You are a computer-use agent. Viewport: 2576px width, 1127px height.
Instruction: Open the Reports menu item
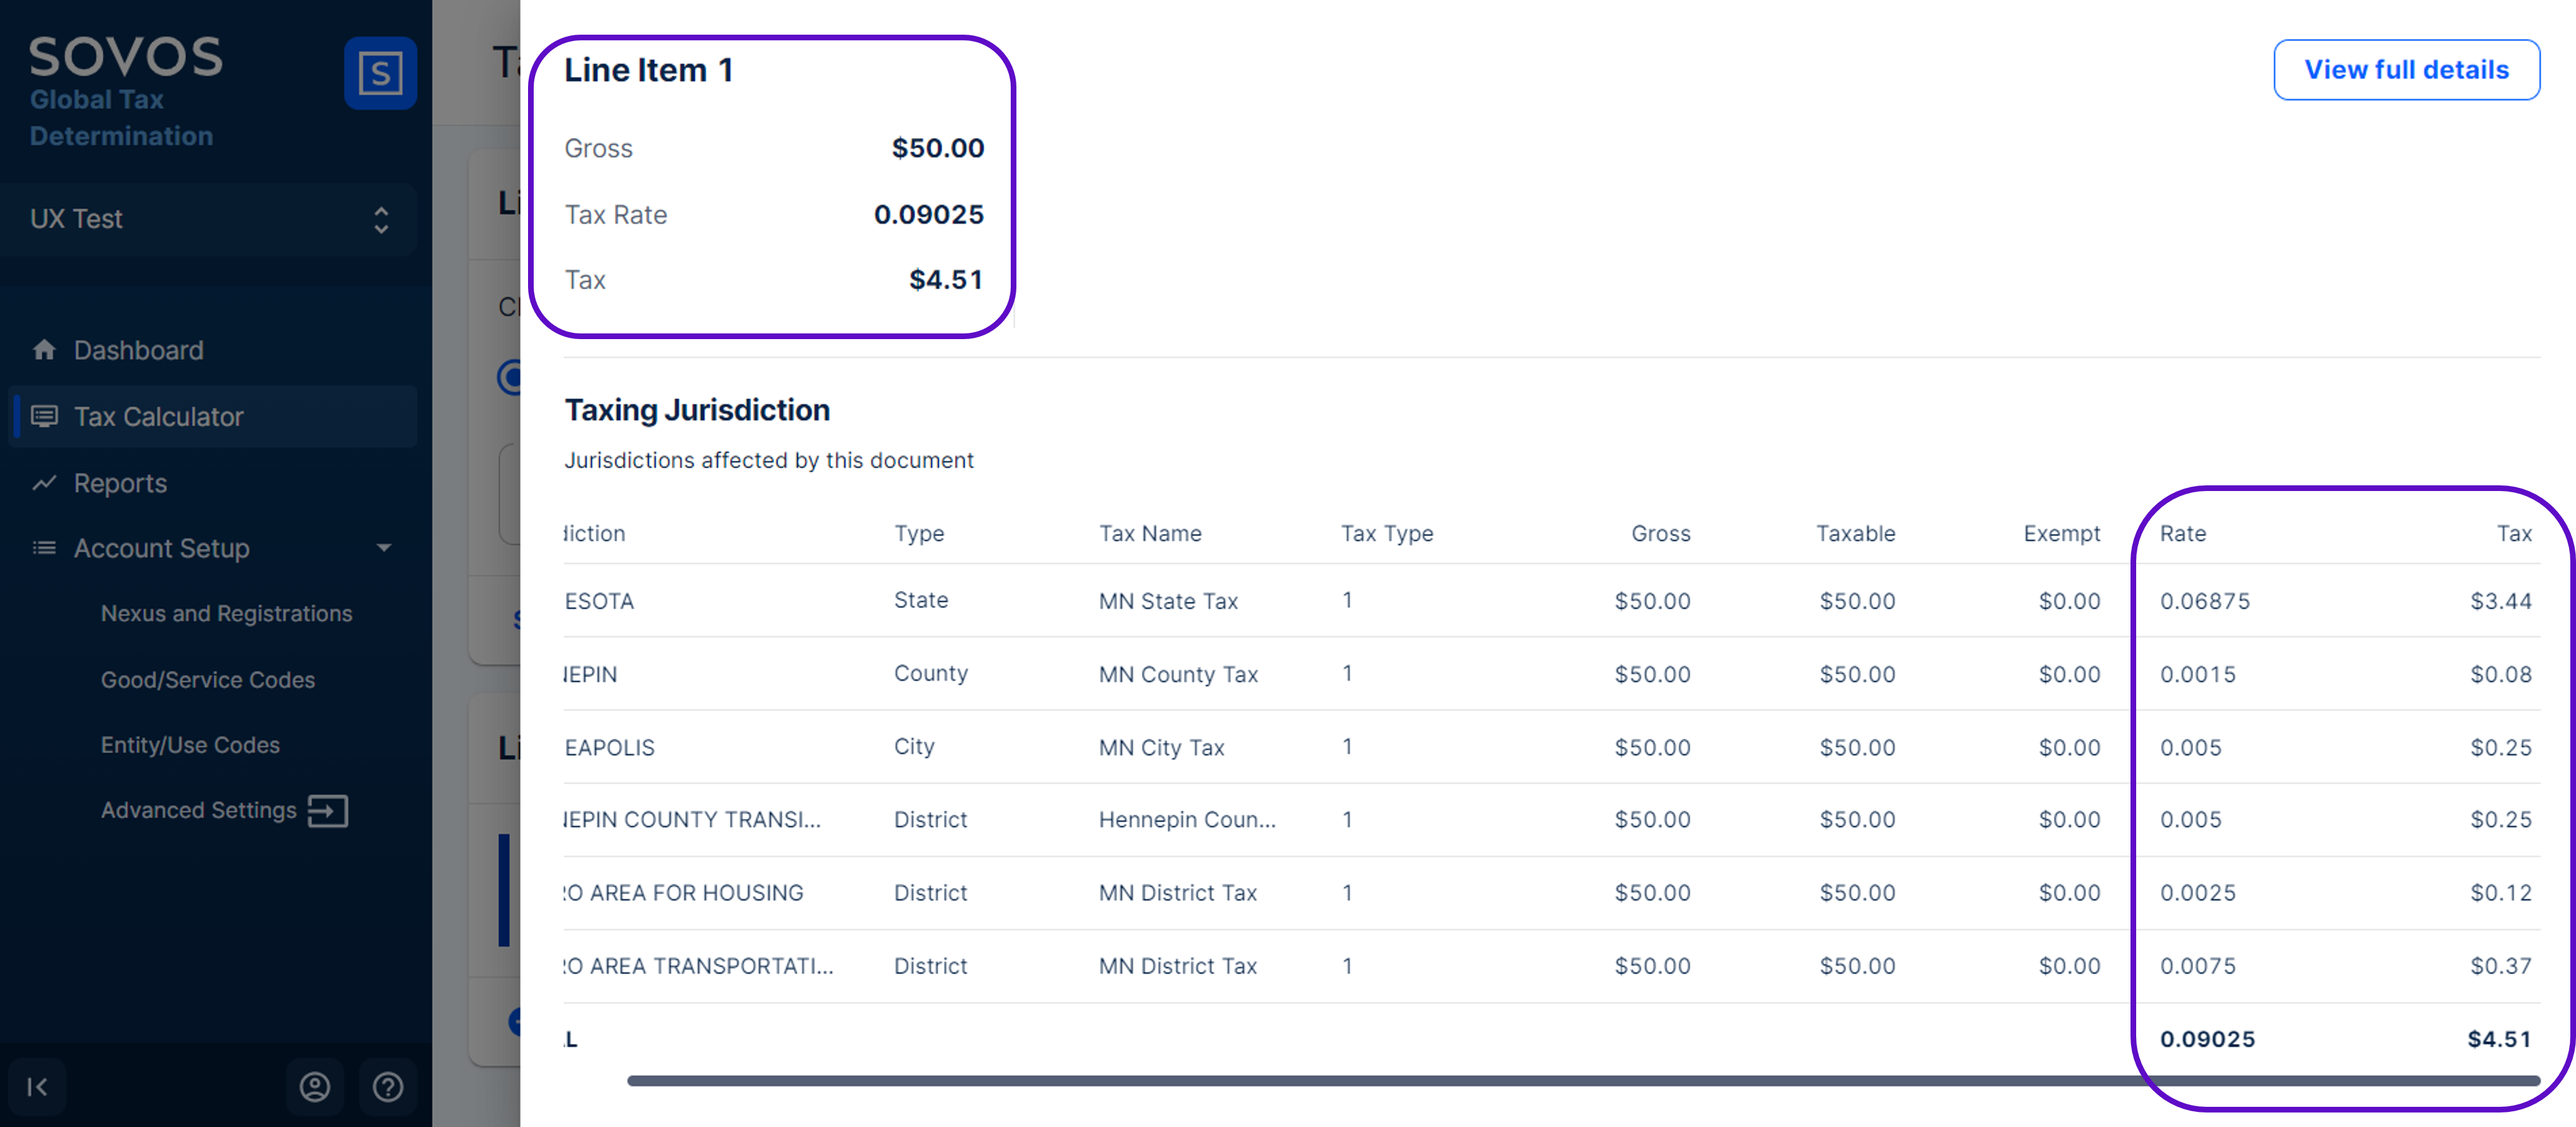click(120, 483)
